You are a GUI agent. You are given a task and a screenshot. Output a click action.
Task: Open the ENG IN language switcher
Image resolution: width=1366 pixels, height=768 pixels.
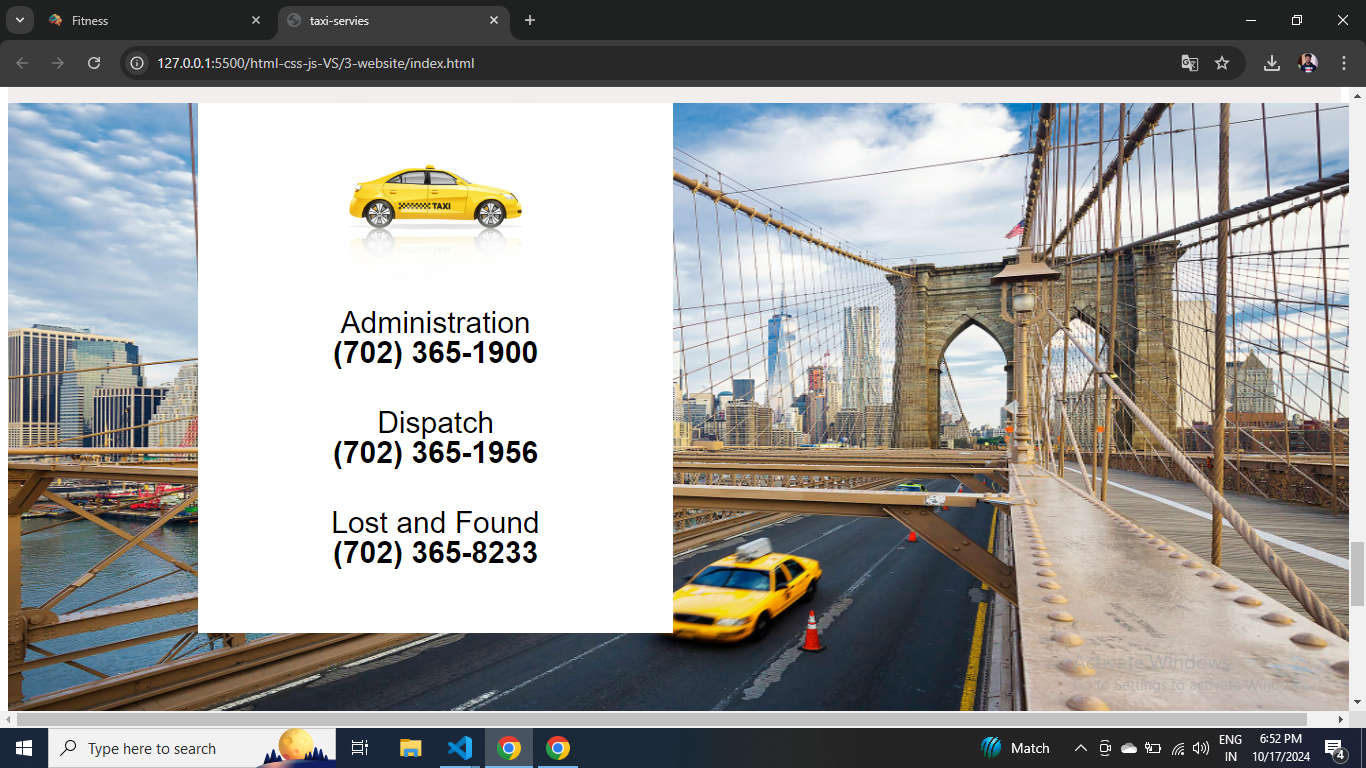click(1231, 748)
